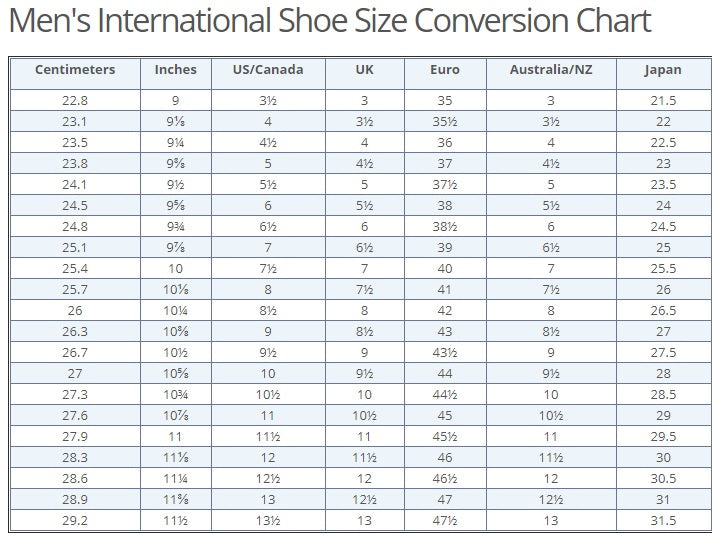Image resolution: width=712 pixels, height=539 pixels.
Task: Select the US/Canada column header
Action: (268, 70)
